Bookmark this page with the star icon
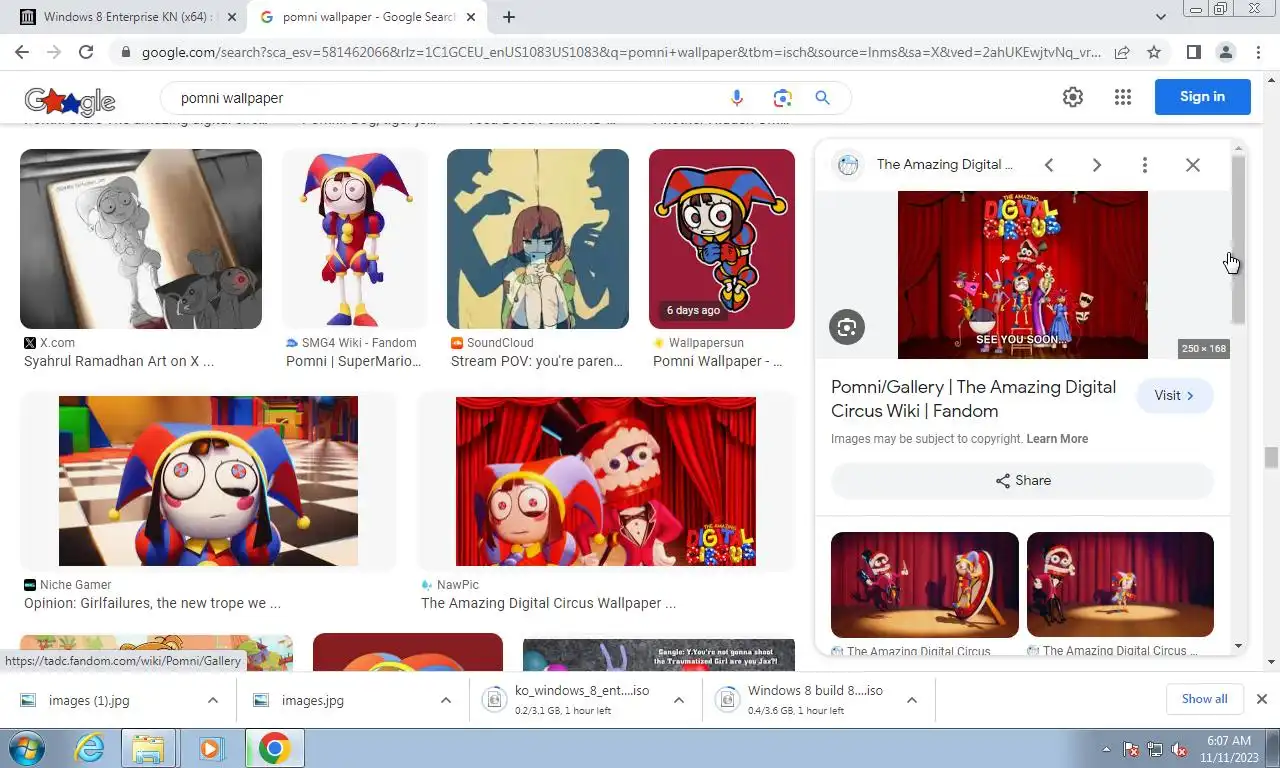Screen dimensions: 1280x768 1154,52
